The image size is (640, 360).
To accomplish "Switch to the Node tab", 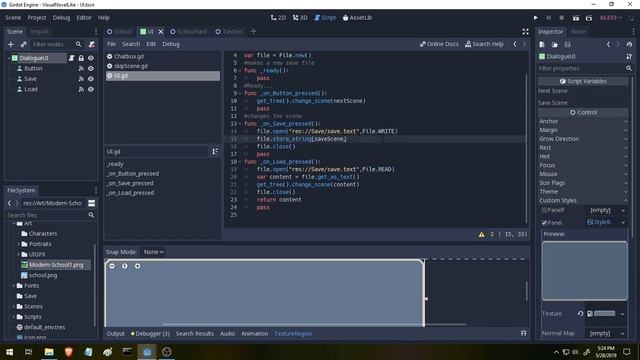I will click(x=578, y=31).
